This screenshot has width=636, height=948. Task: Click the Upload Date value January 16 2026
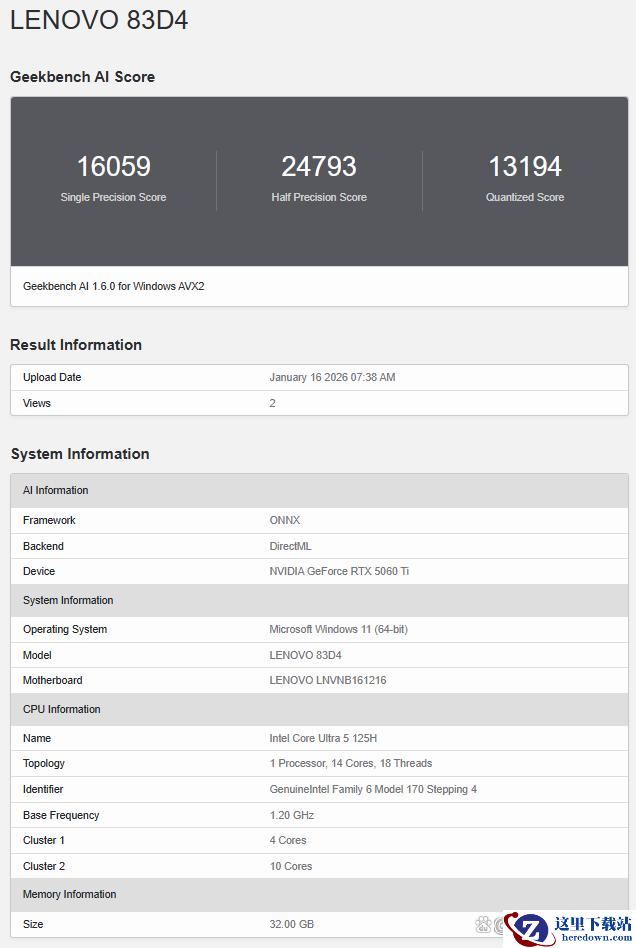click(332, 377)
